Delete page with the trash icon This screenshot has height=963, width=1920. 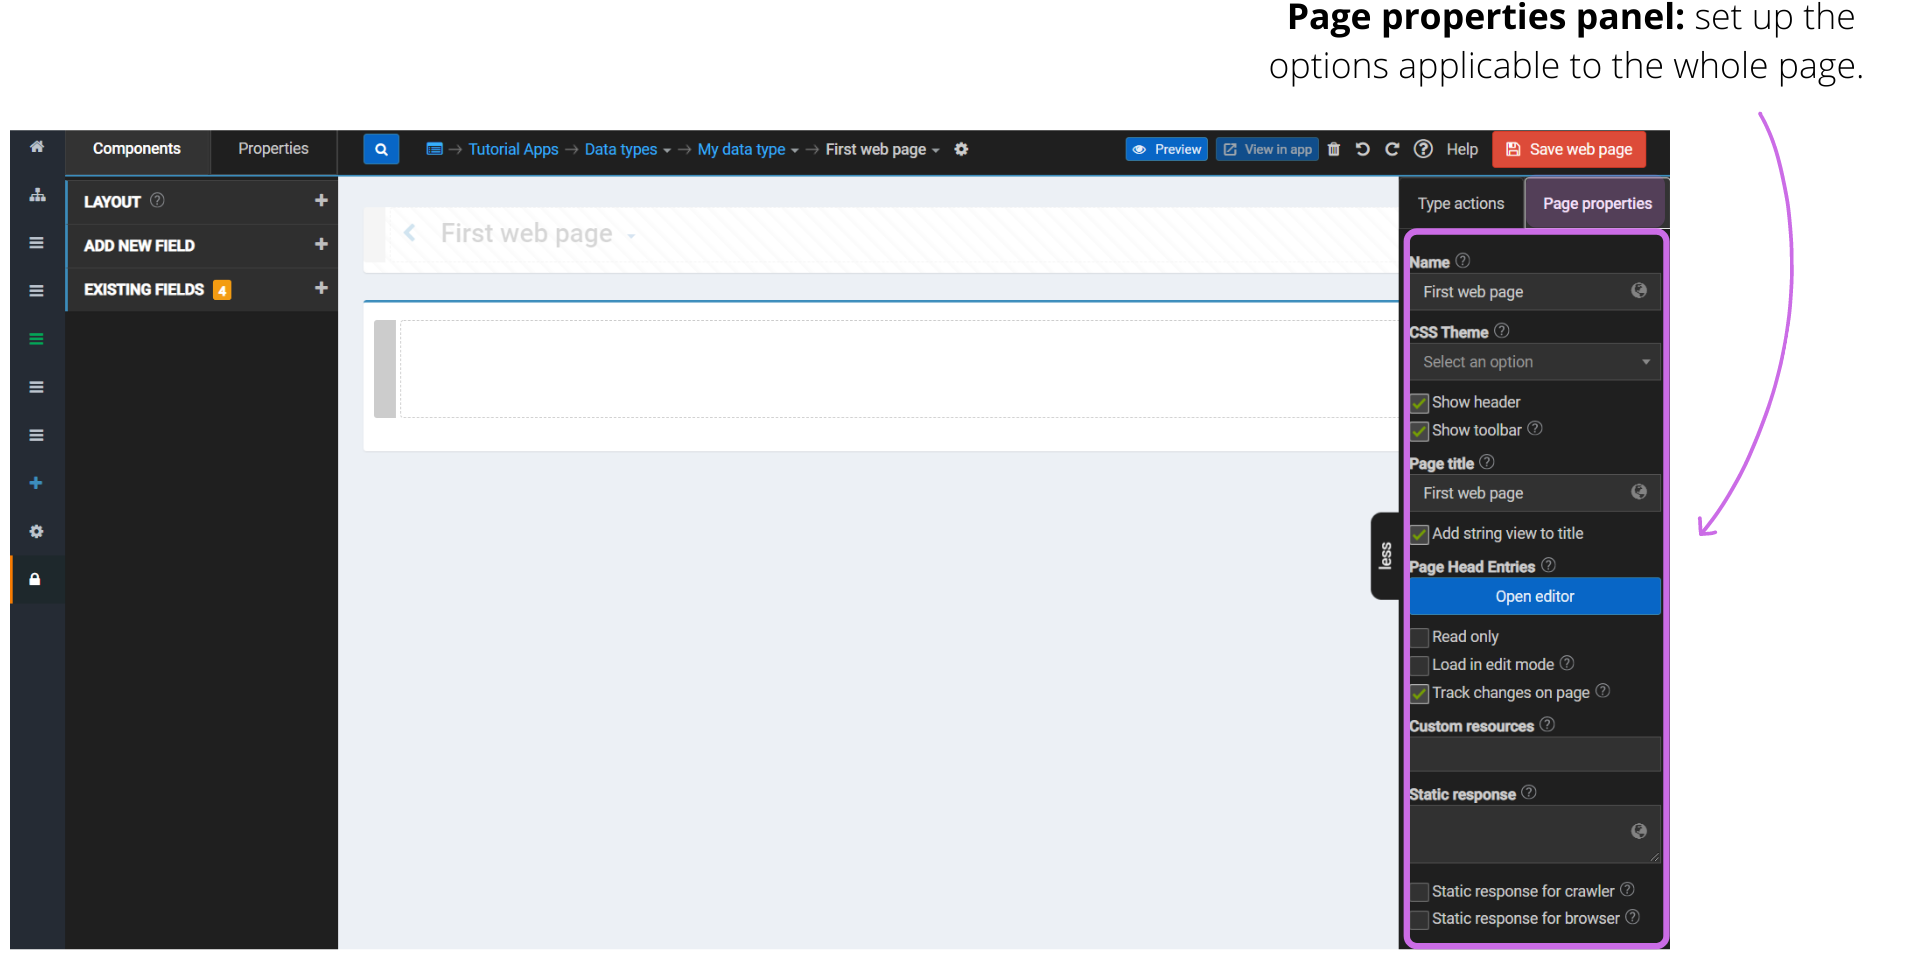coord(1333,149)
